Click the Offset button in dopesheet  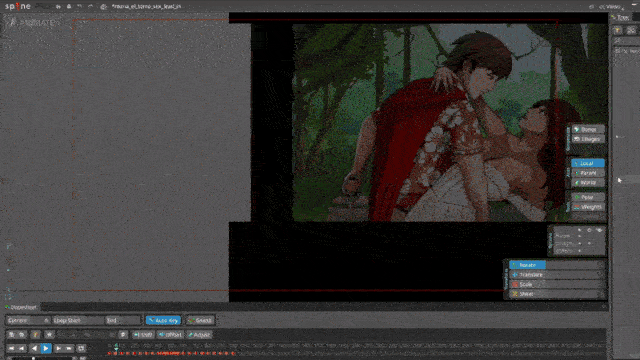pyautogui.click(x=171, y=335)
